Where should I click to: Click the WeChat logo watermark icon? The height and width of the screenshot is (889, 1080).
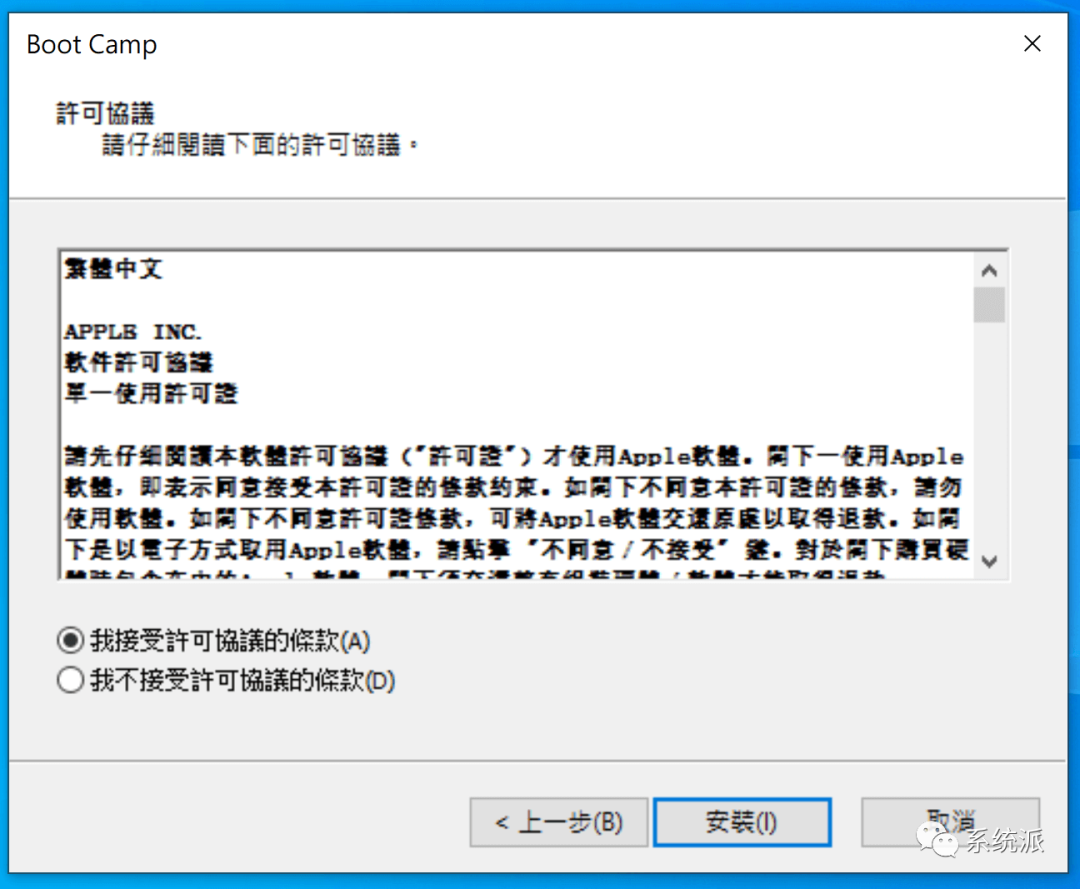click(937, 839)
